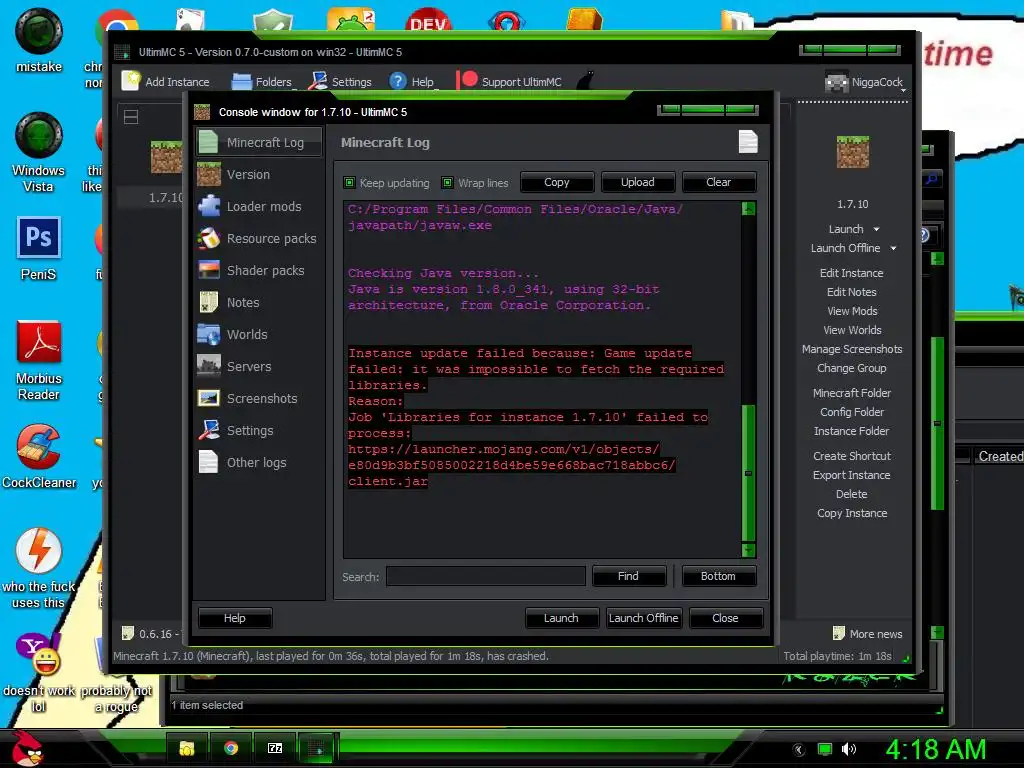The height and width of the screenshot is (768, 1024).
Task: Click Help button in console window
Action: (x=234, y=618)
